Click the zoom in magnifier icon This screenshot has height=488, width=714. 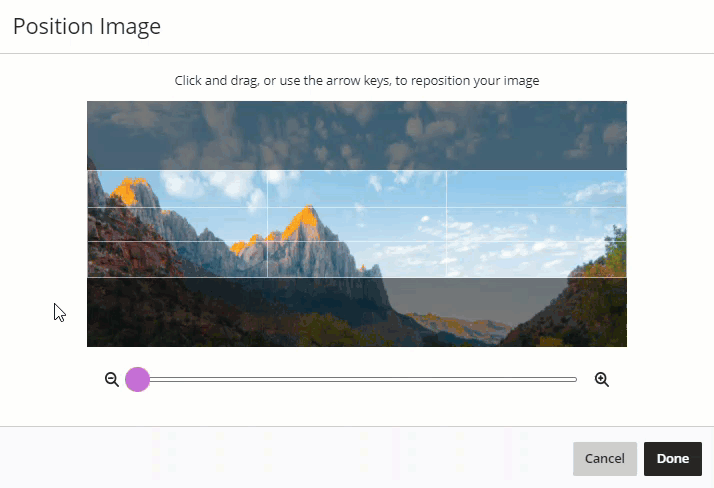(x=602, y=379)
